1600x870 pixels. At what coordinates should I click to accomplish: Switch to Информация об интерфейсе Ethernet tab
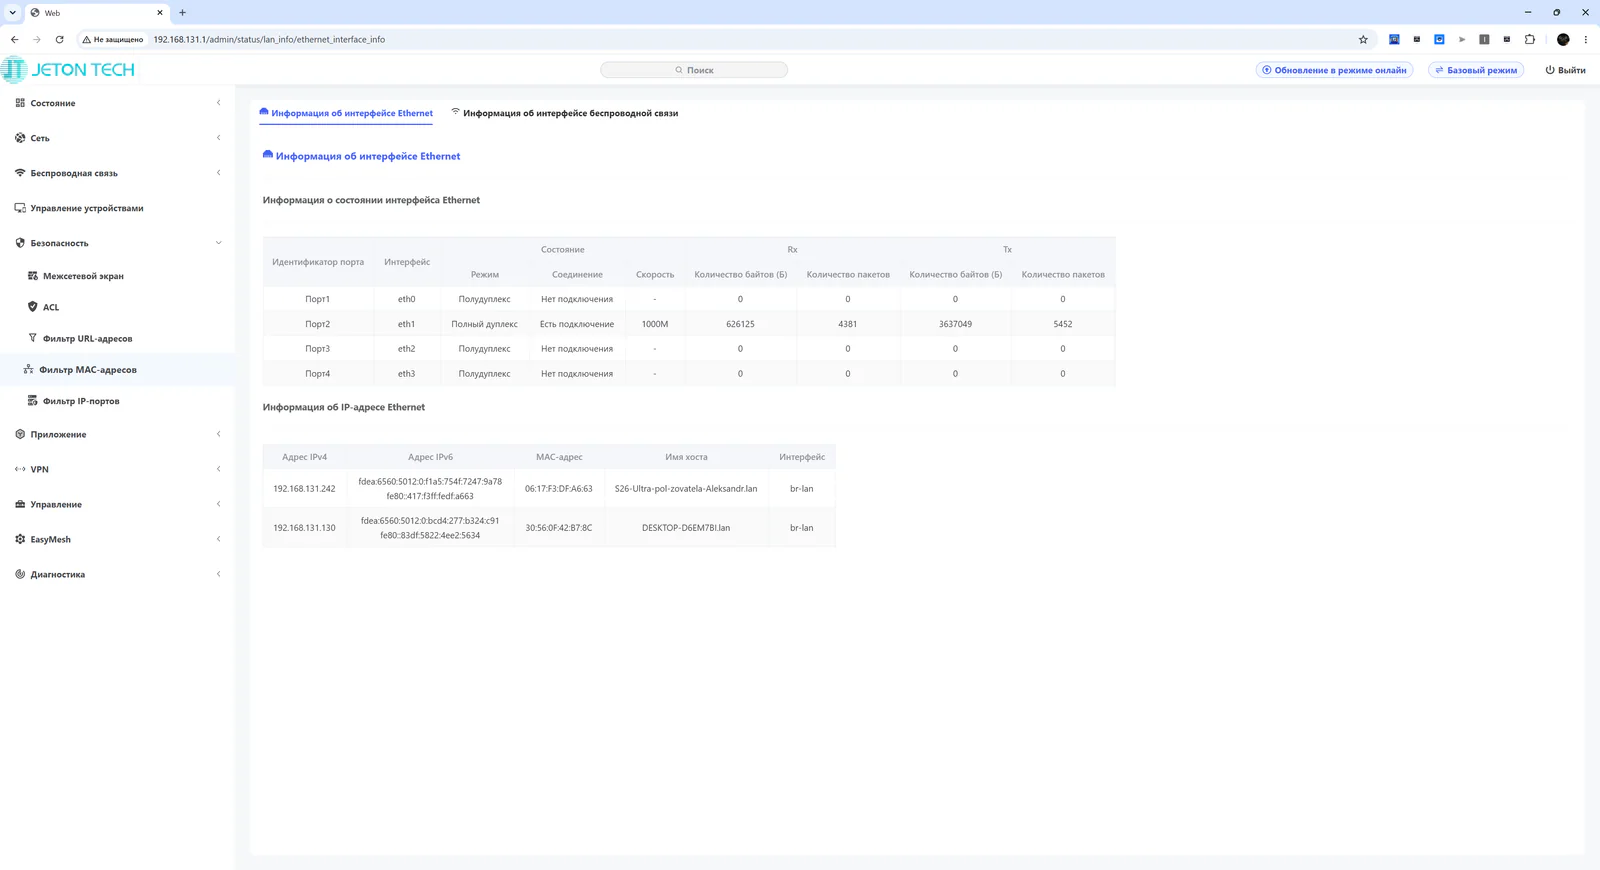[346, 113]
